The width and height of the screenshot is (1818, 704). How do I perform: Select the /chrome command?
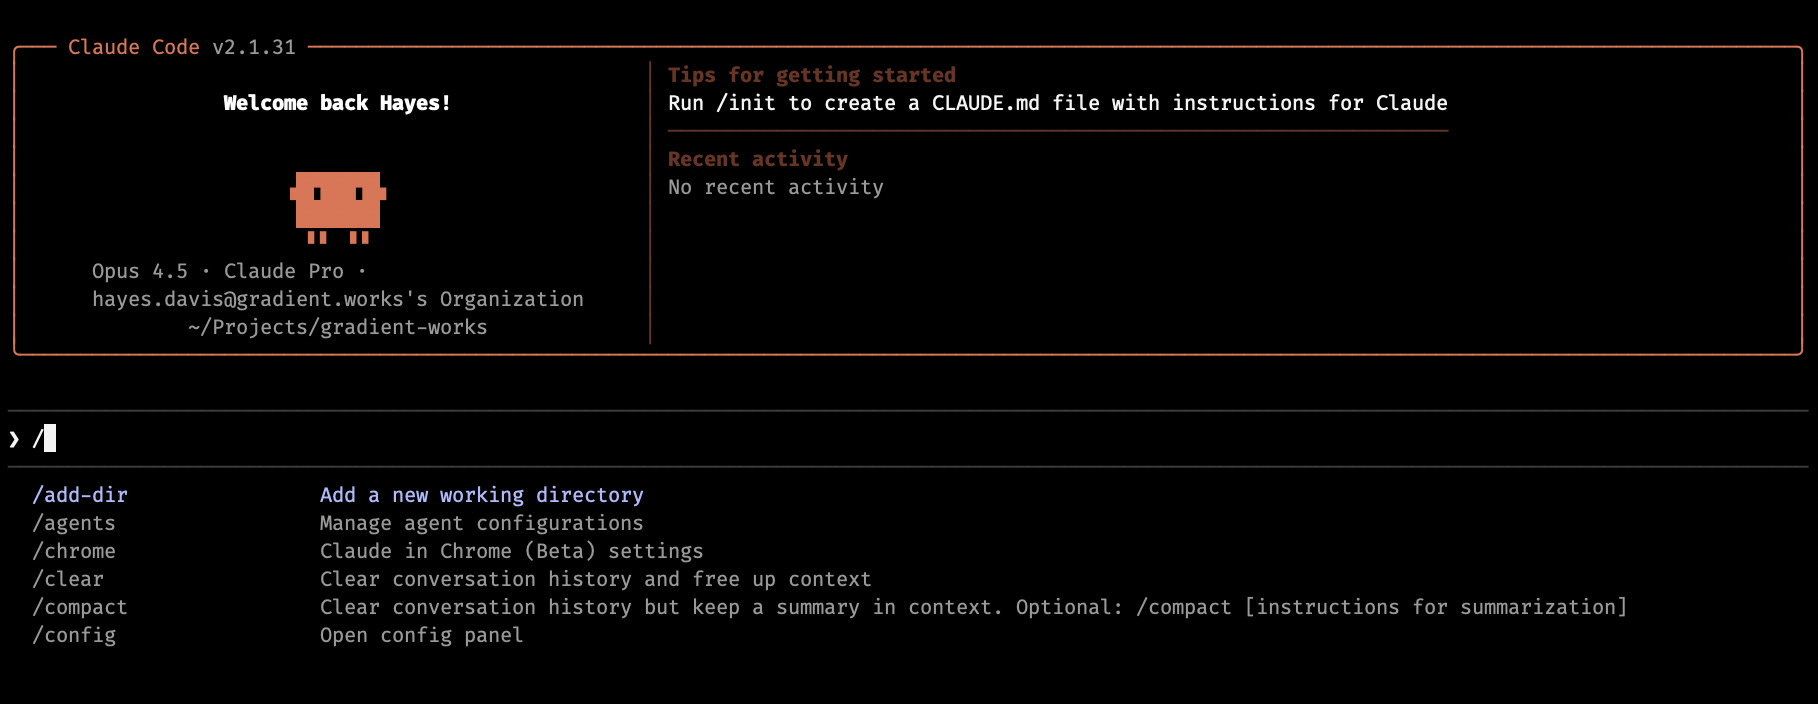74,551
